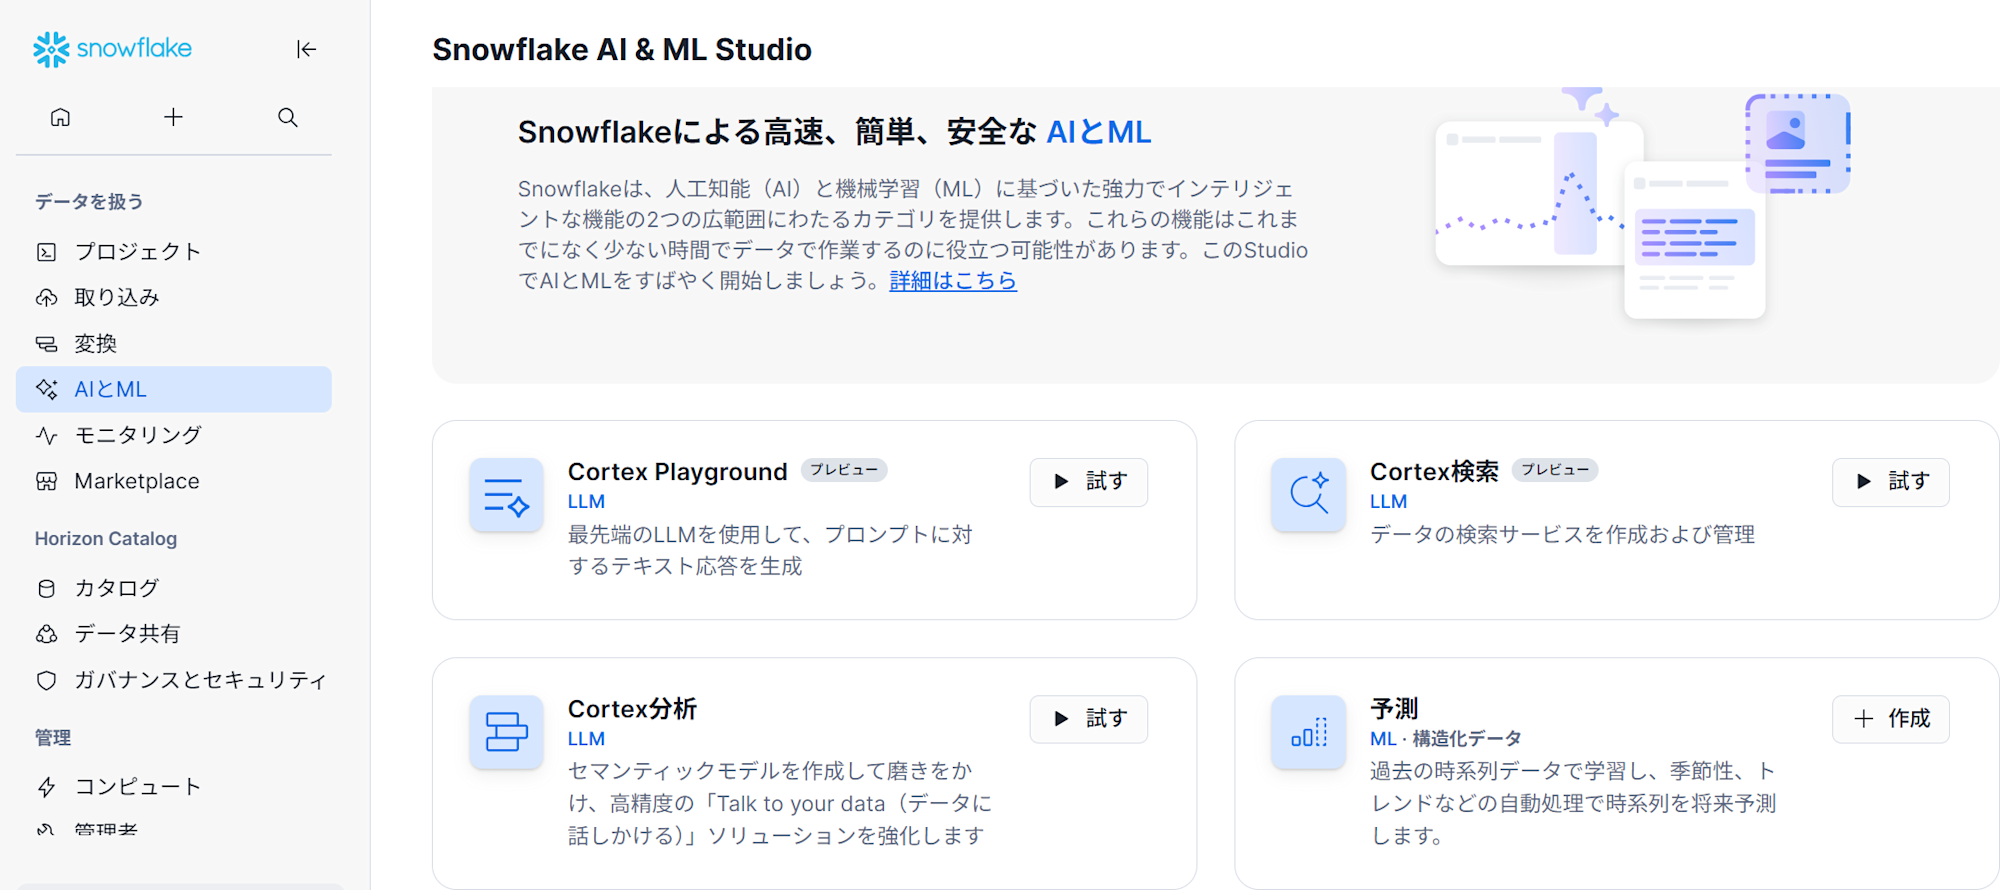Click the LLM label under Cortex Playground
Screen dimensions: 2000x890
(x=586, y=502)
